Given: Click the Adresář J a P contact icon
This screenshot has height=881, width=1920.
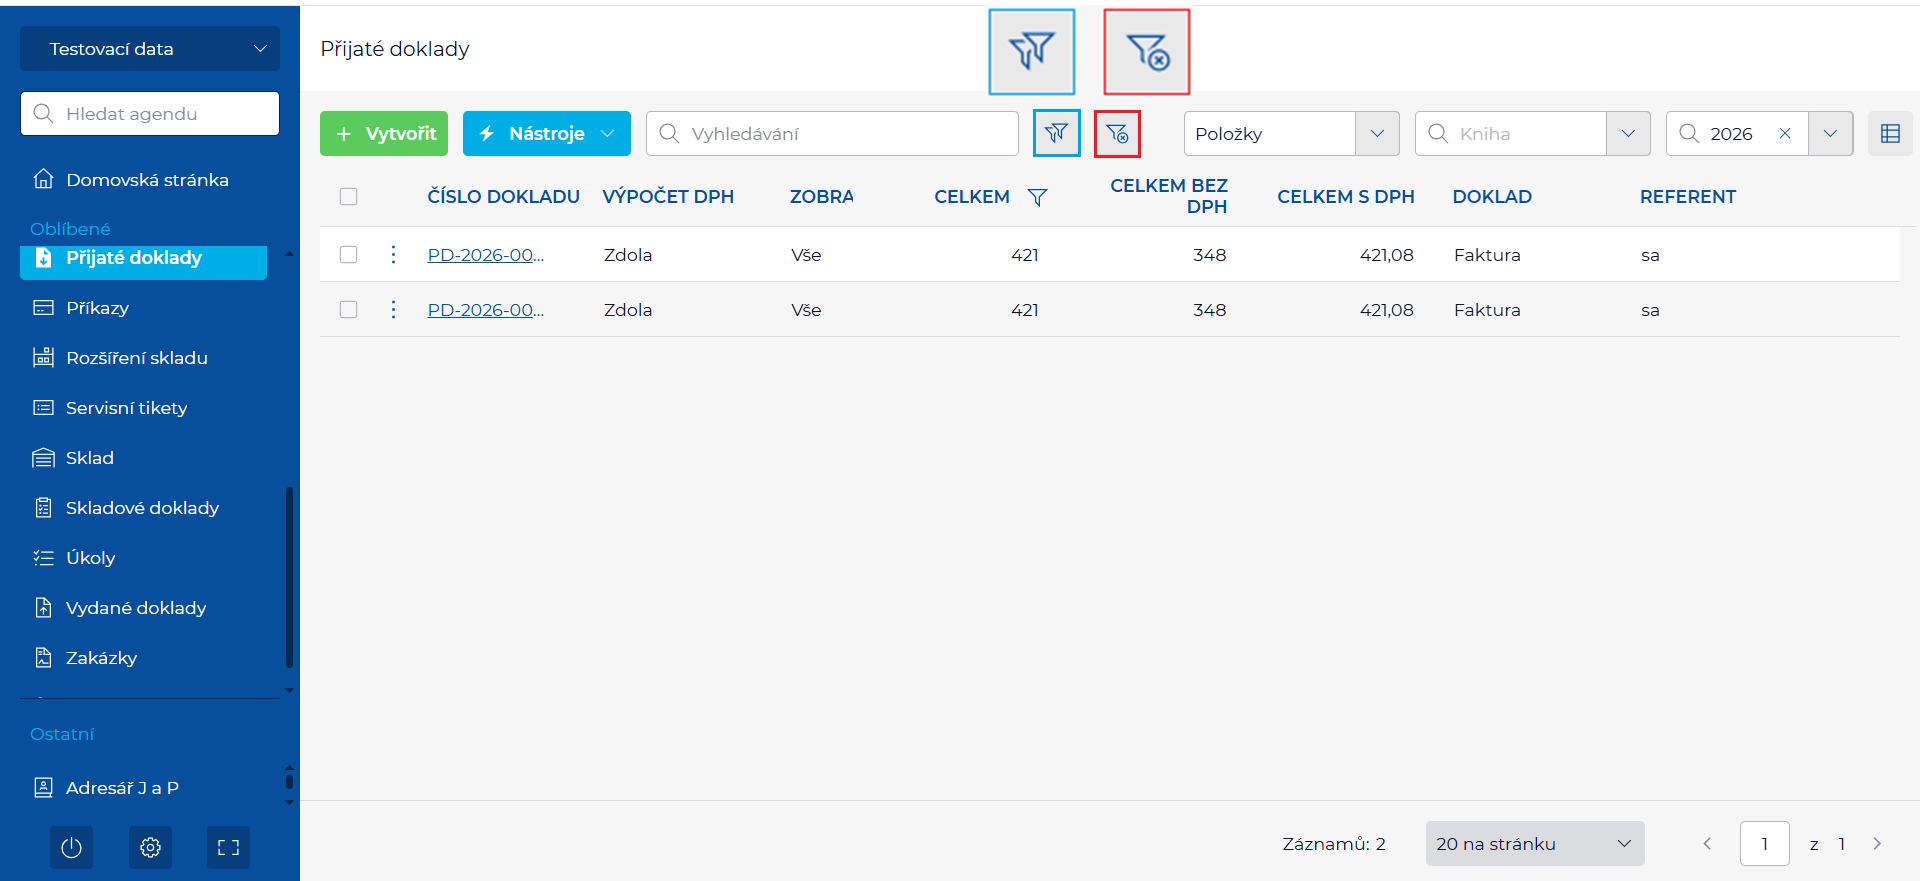Looking at the screenshot, I should click(x=43, y=788).
